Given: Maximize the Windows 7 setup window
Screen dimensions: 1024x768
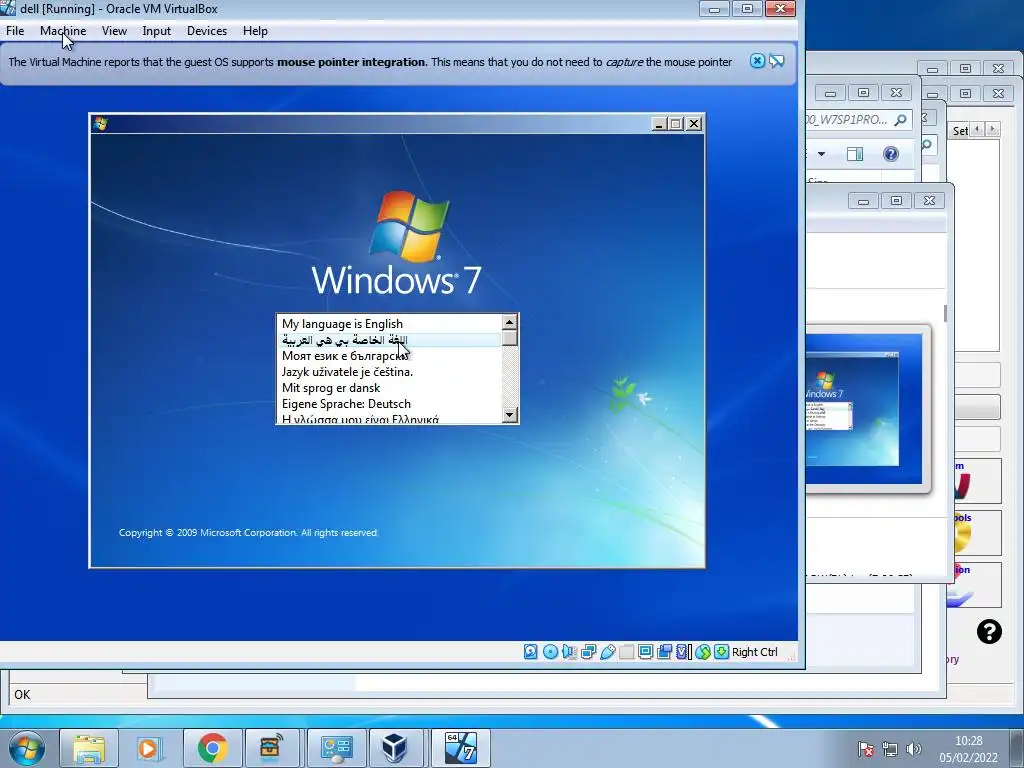Looking at the screenshot, I should (677, 123).
